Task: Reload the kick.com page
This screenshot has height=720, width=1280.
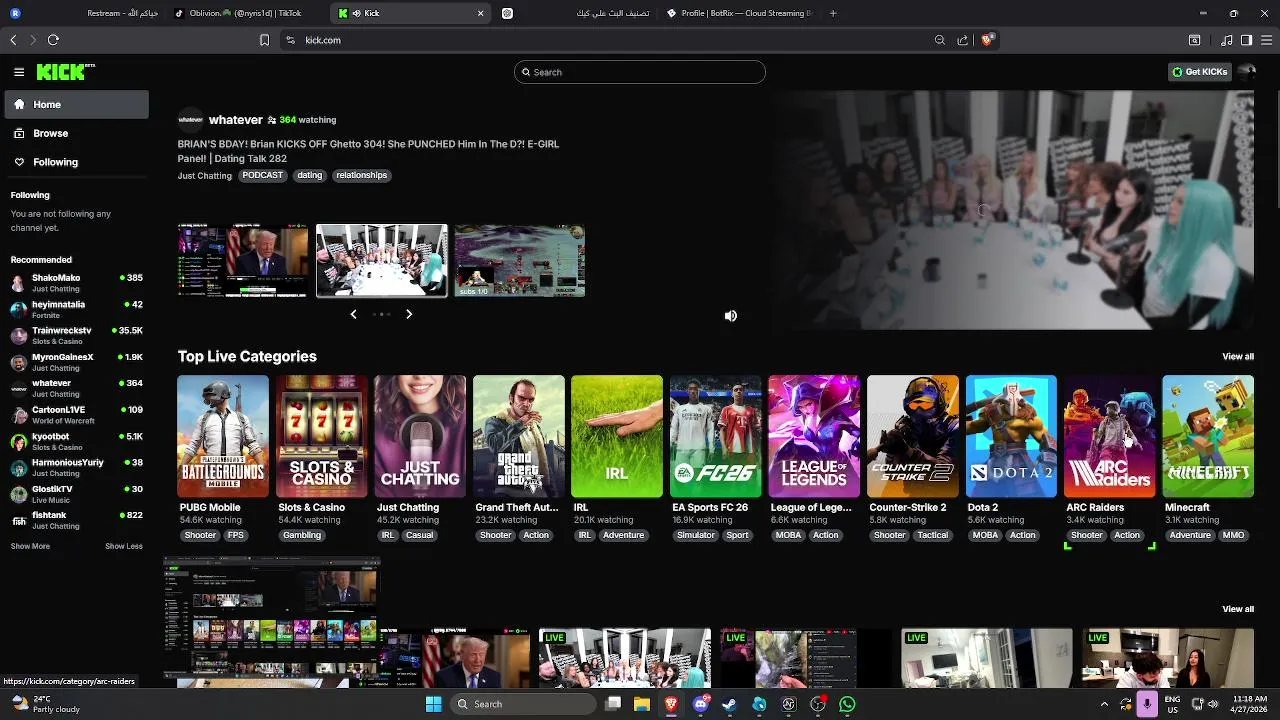Action: click(x=53, y=40)
